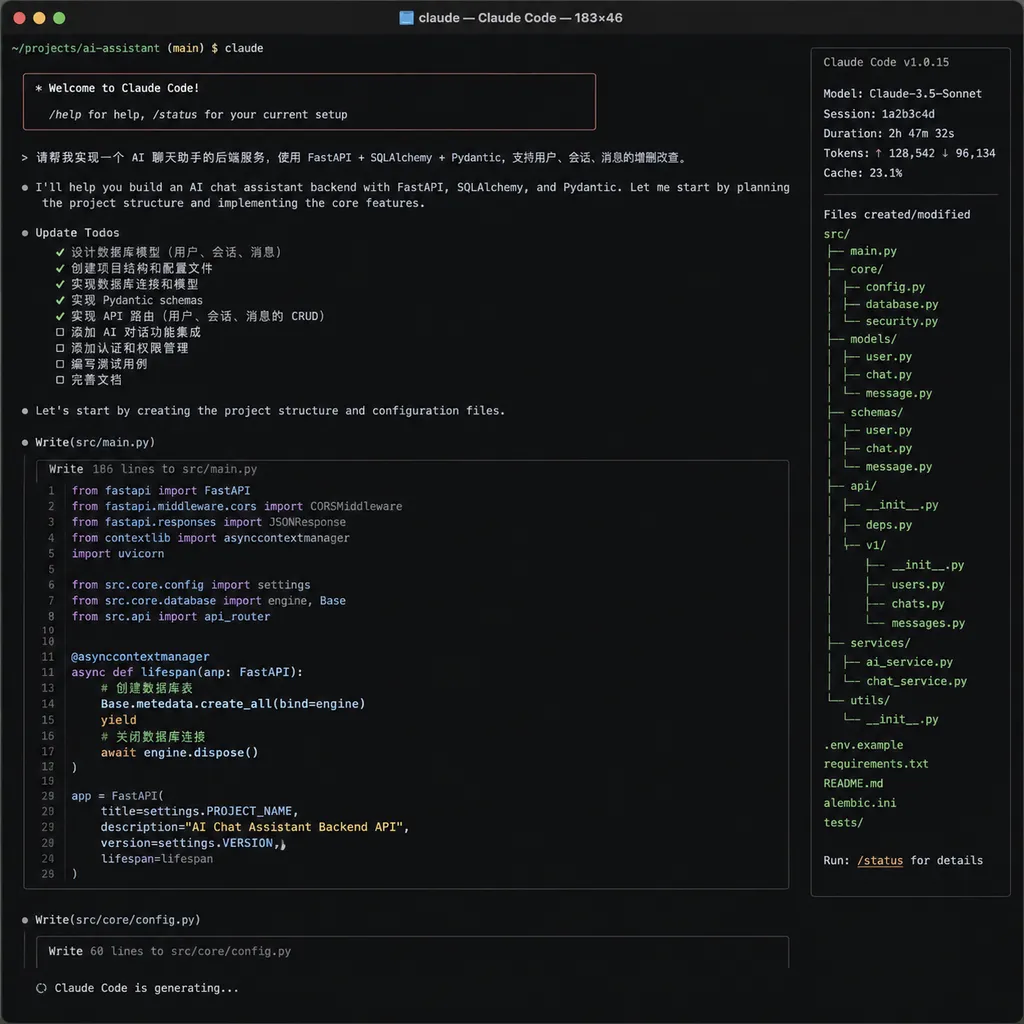Select database.py in the file tree
This screenshot has width=1024, height=1024.
click(x=902, y=304)
